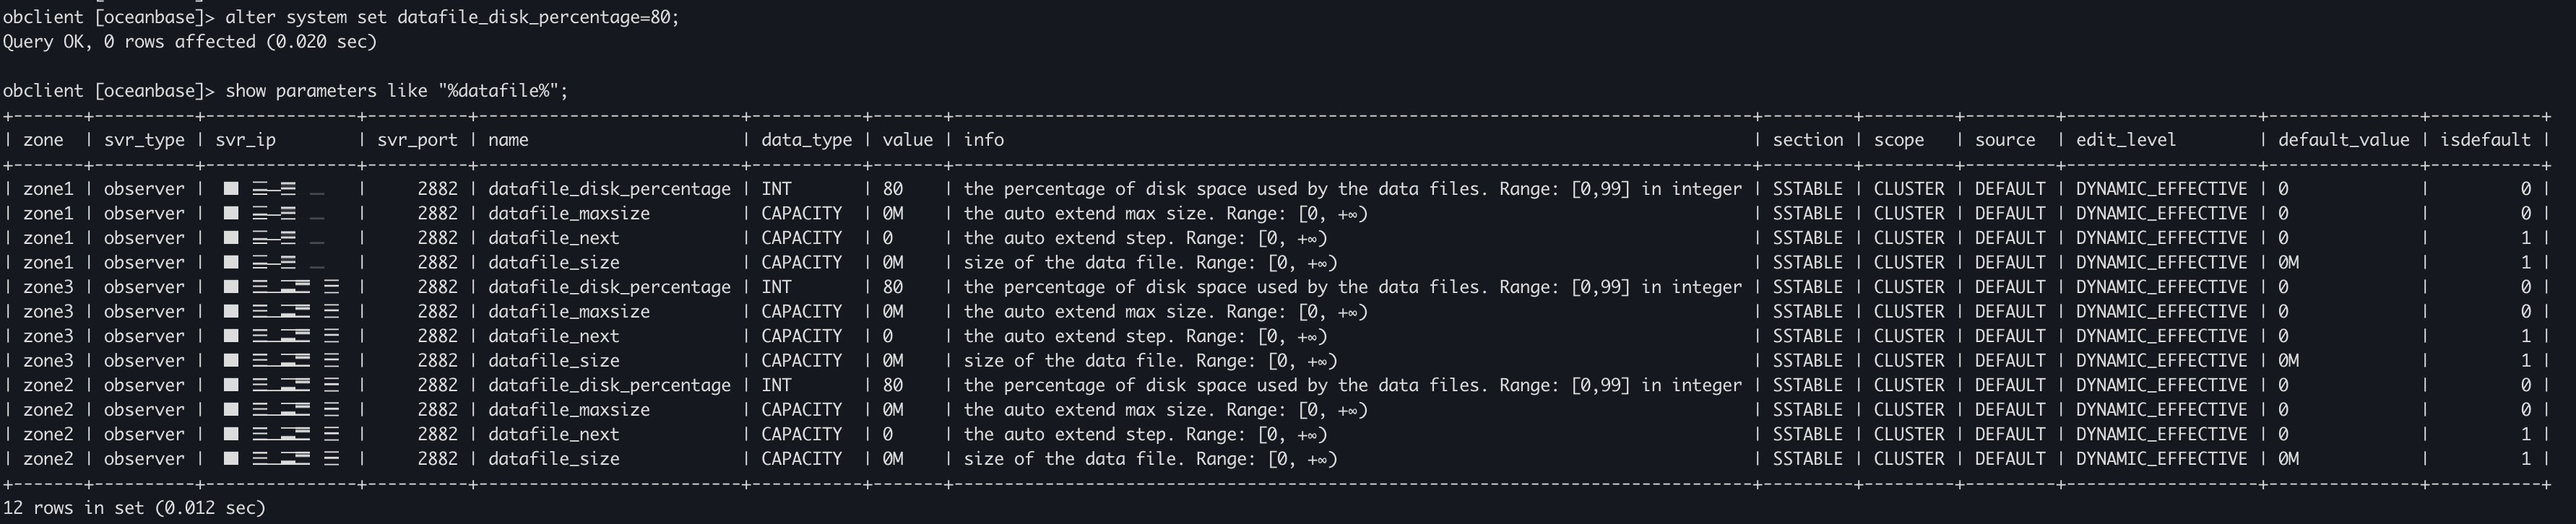Image resolution: width=2576 pixels, height=524 pixels.
Task: Click the redacted svr_ip in first zone1 row
Action: [274, 189]
